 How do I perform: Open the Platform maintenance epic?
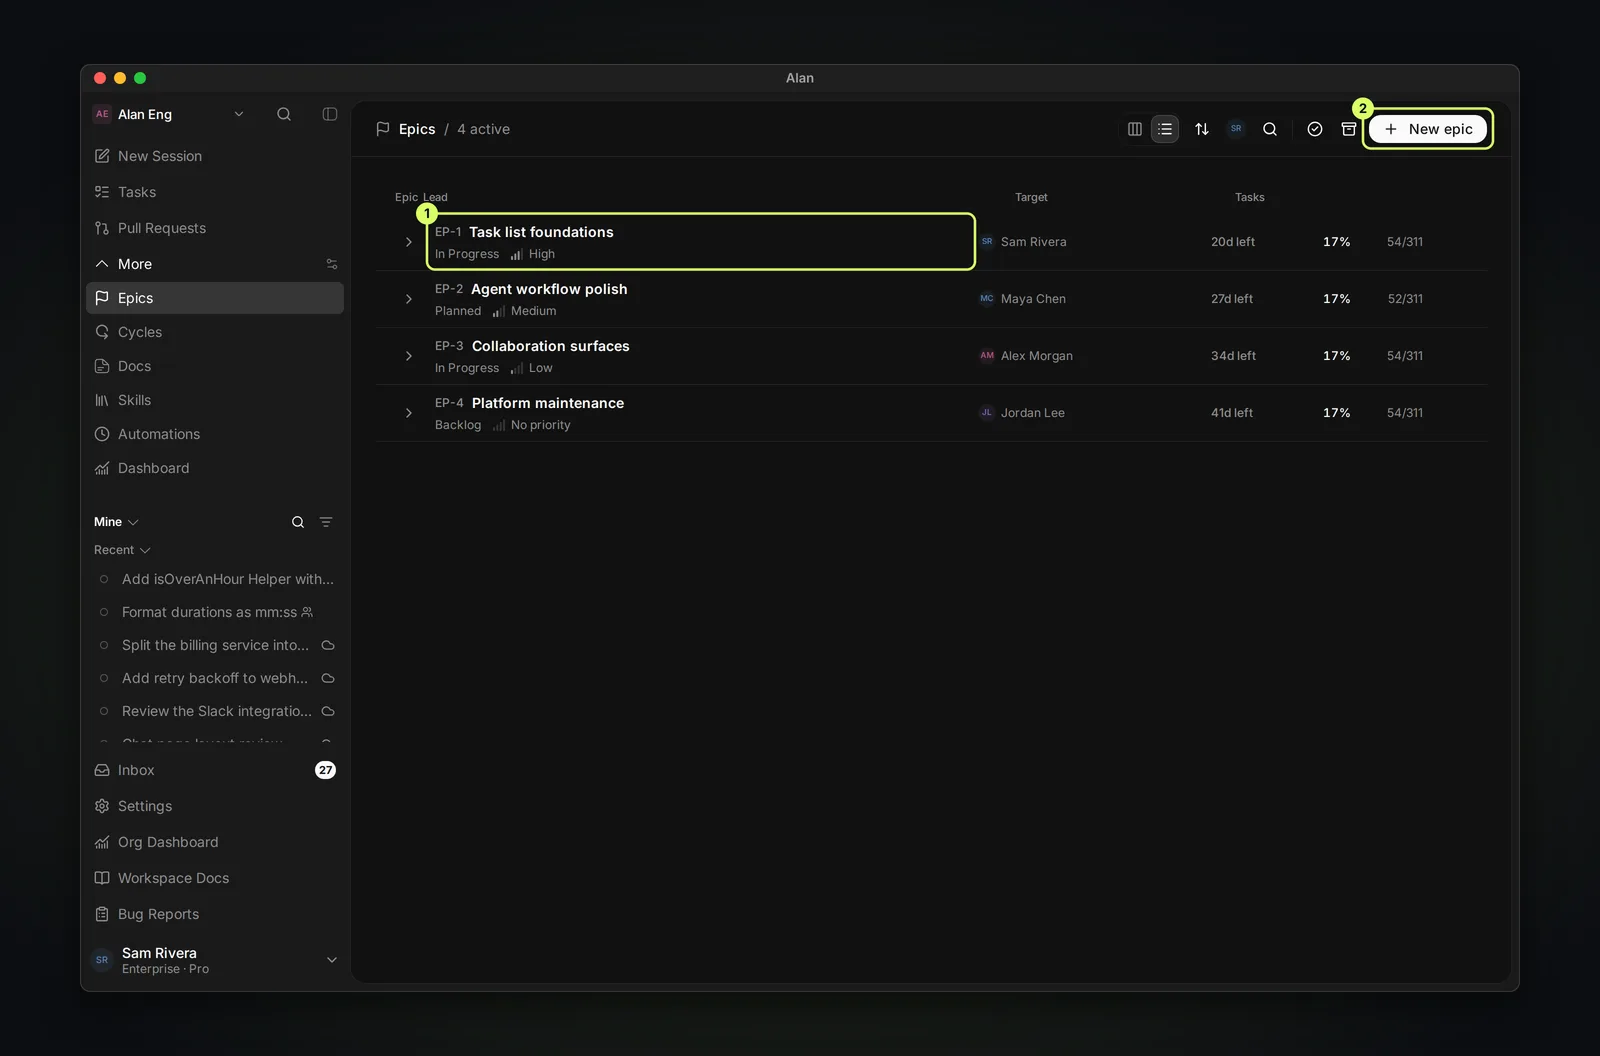547,403
